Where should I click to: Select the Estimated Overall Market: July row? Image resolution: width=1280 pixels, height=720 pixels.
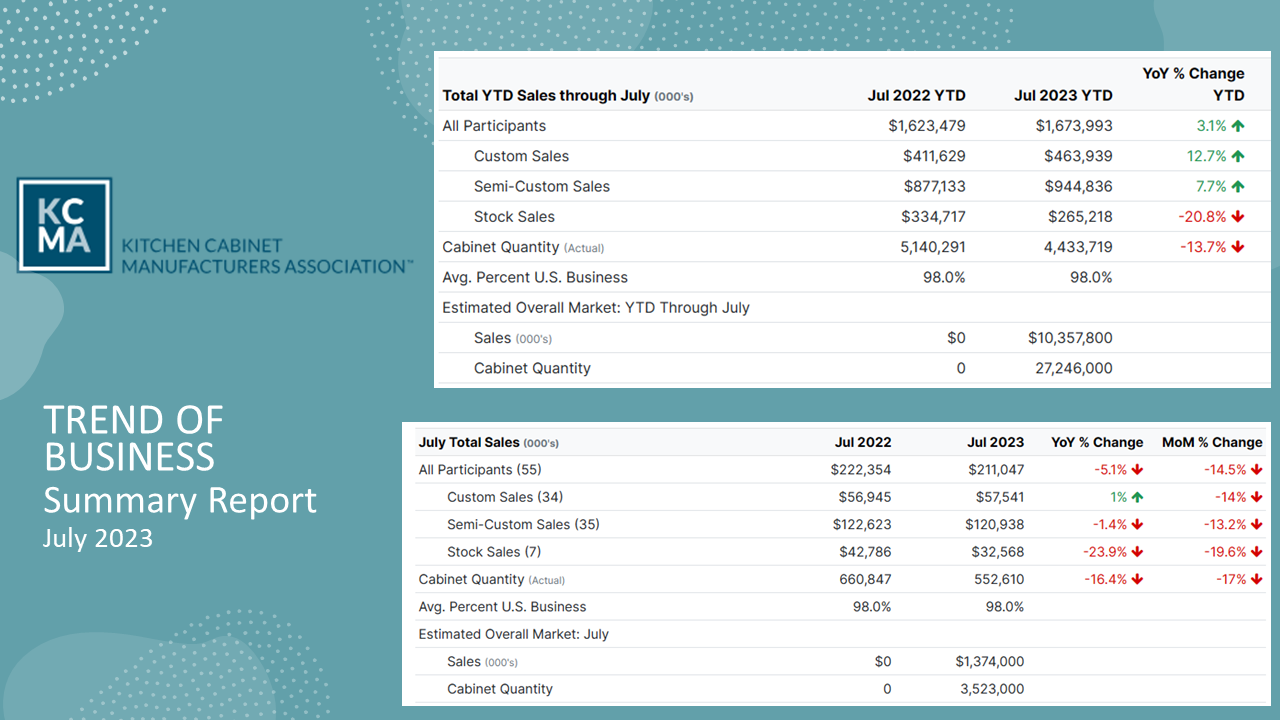[x=513, y=634]
